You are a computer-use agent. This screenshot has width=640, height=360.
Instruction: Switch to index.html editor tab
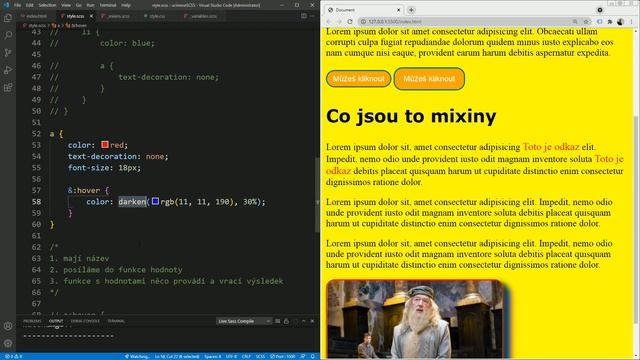pyautogui.click(x=36, y=16)
